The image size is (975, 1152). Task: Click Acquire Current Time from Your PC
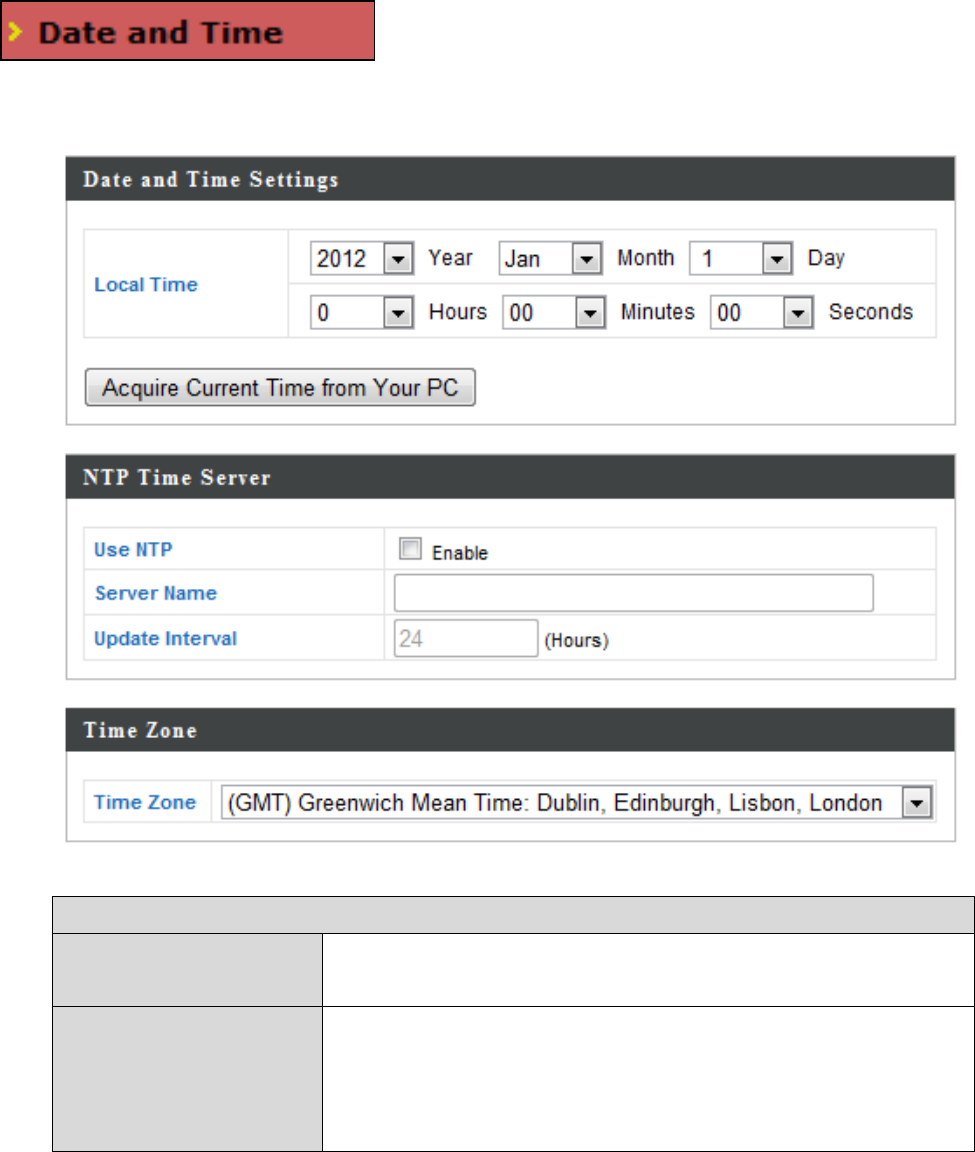point(280,387)
